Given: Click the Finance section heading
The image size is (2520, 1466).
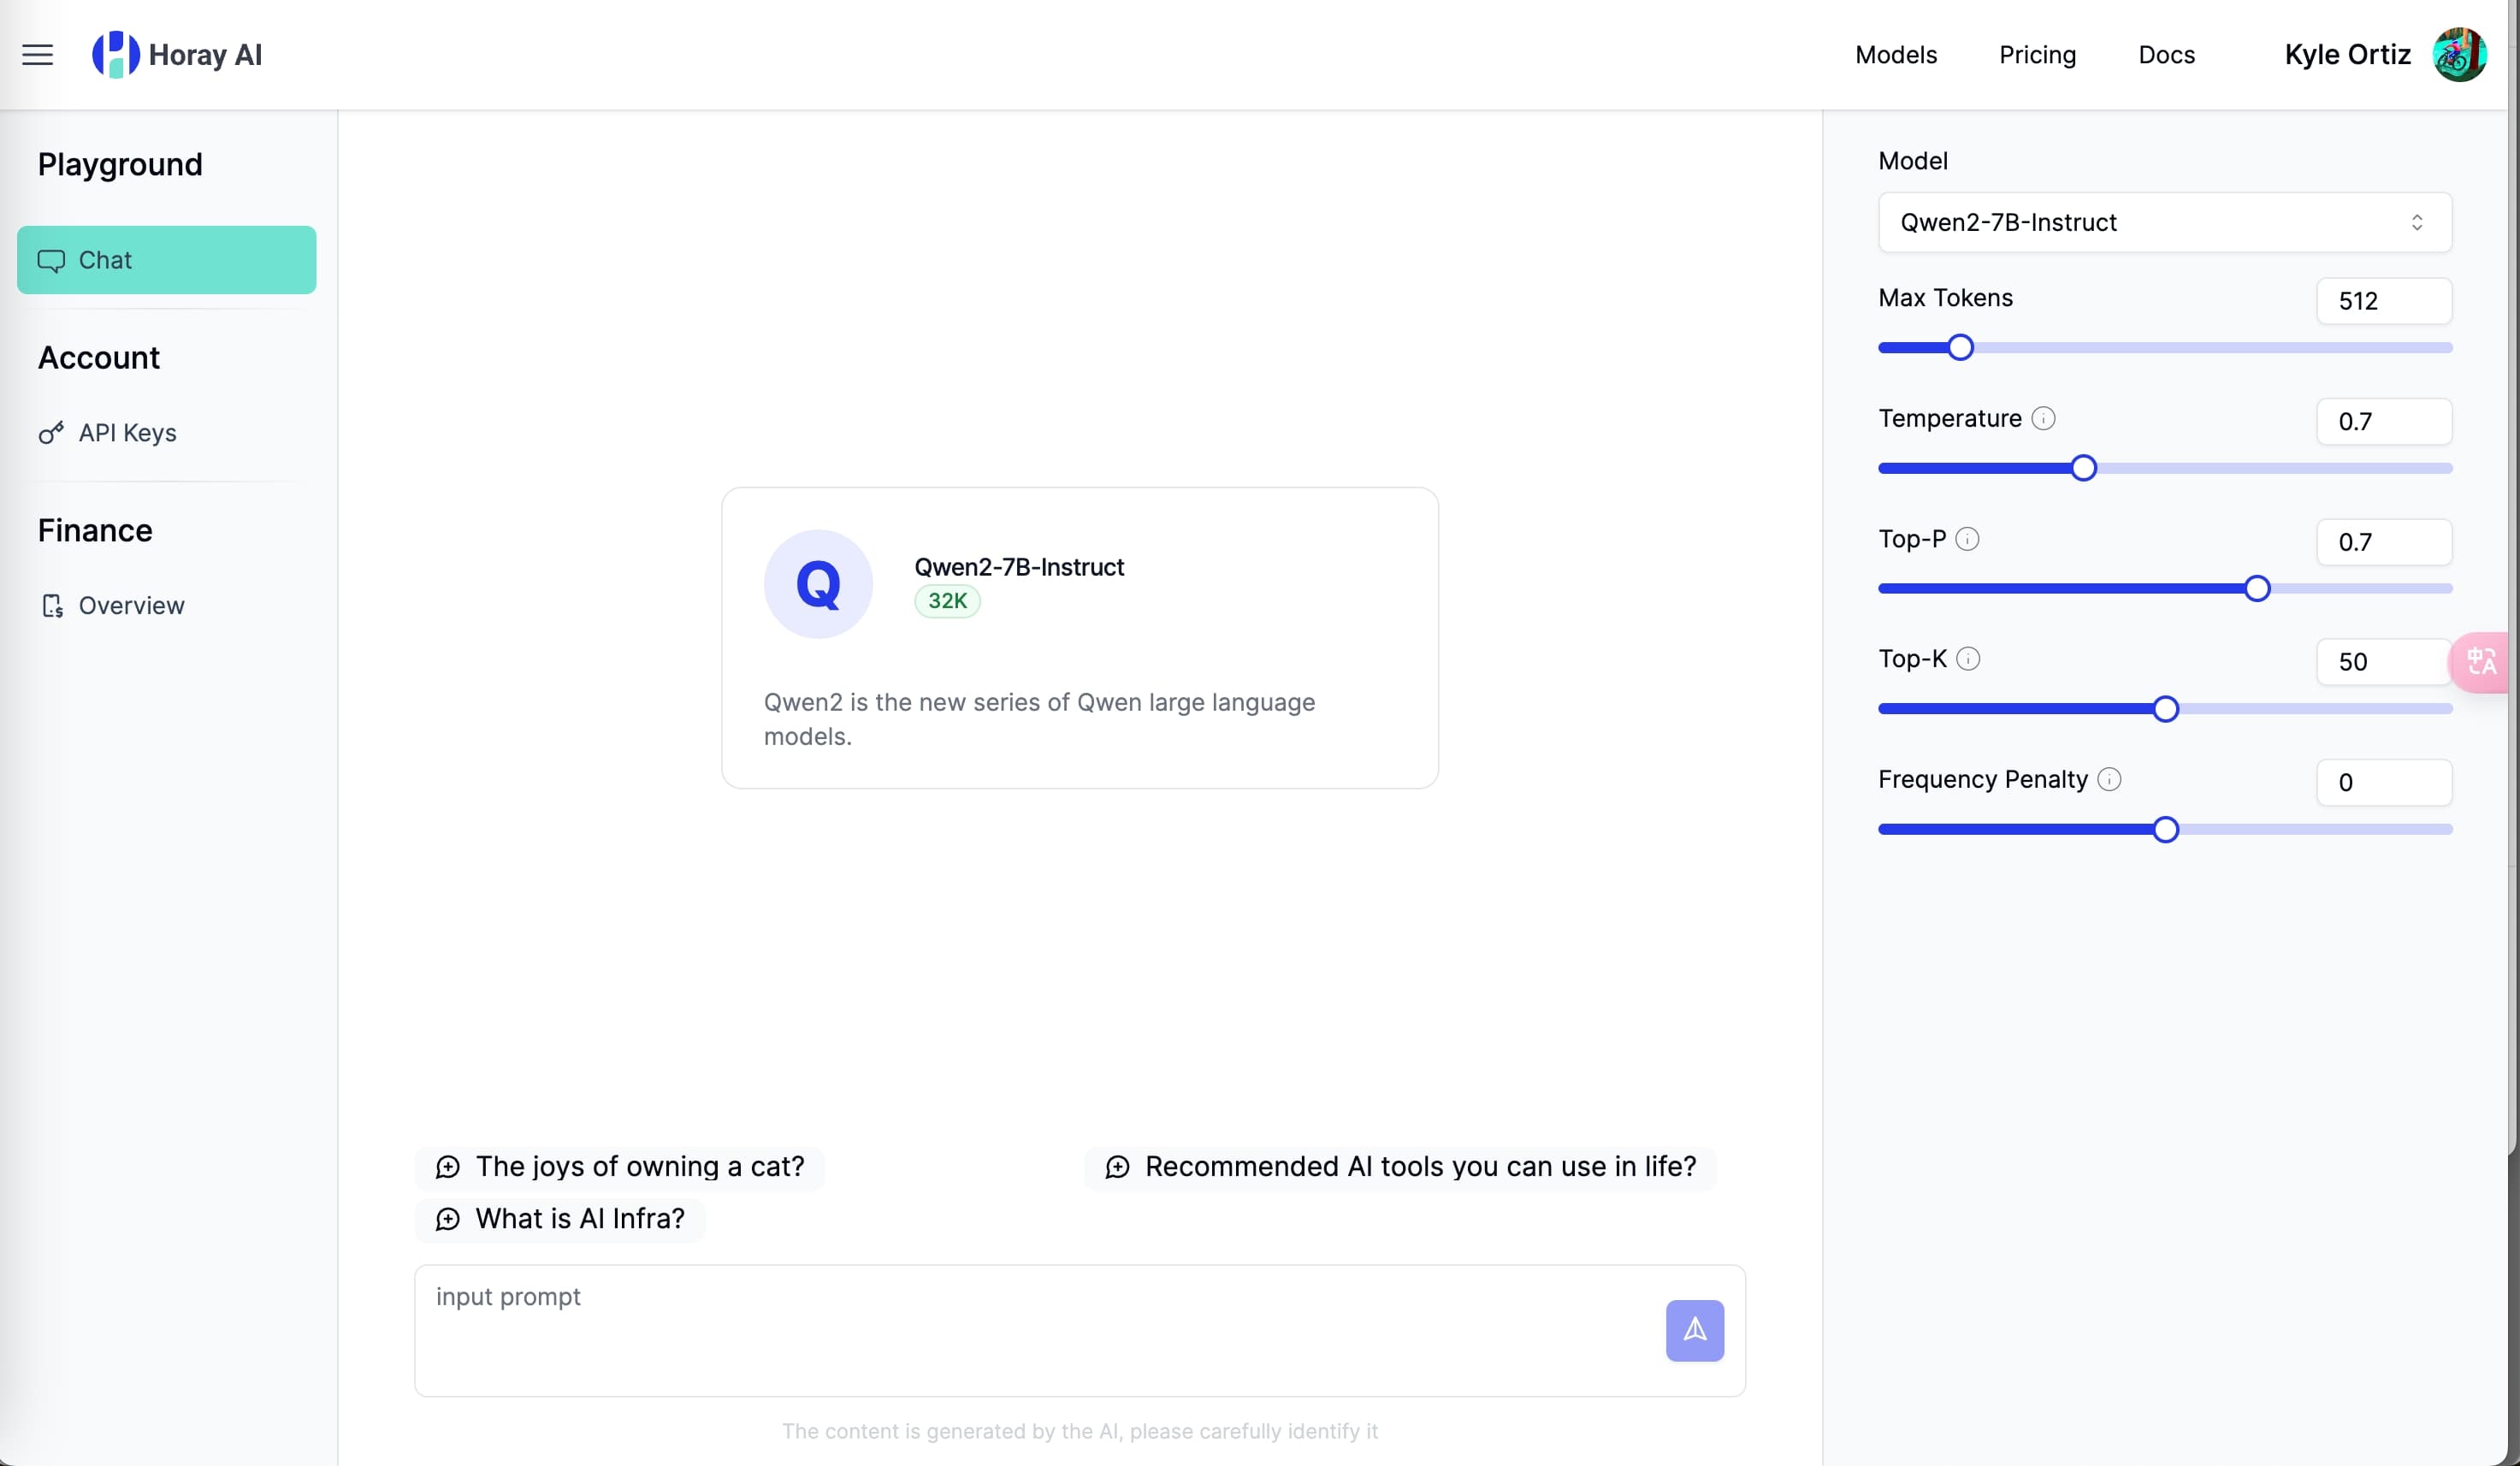Looking at the screenshot, I should point(95,531).
